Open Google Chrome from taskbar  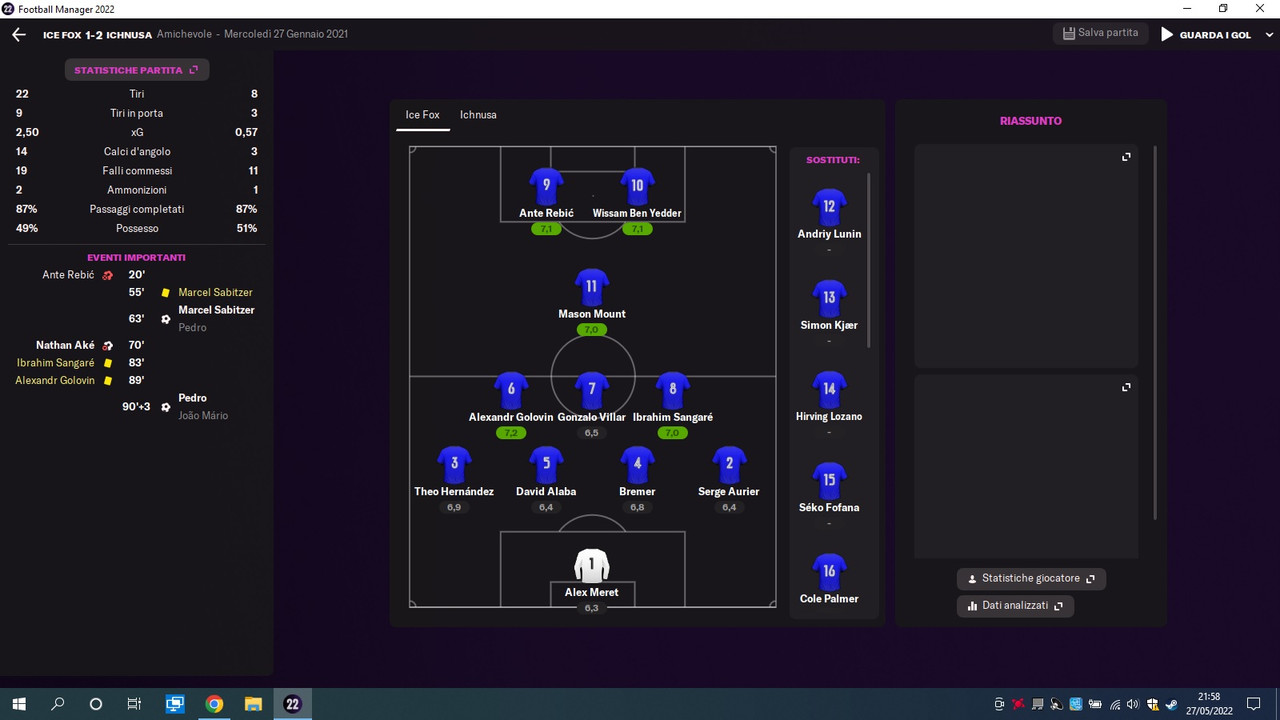[214, 704]
